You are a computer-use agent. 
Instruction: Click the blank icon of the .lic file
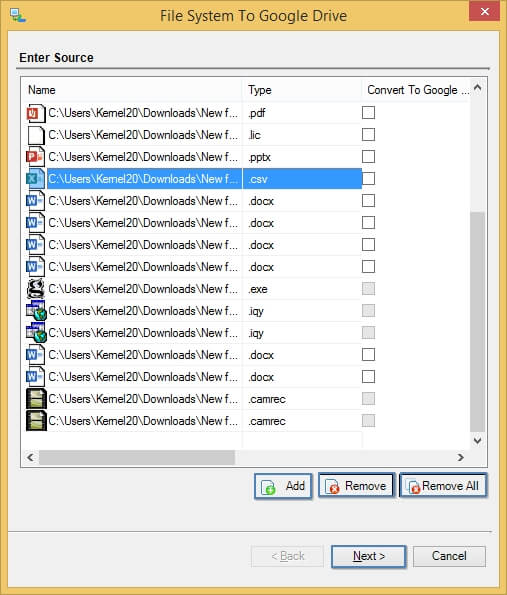pyautogui.click(x=36, y=135)
